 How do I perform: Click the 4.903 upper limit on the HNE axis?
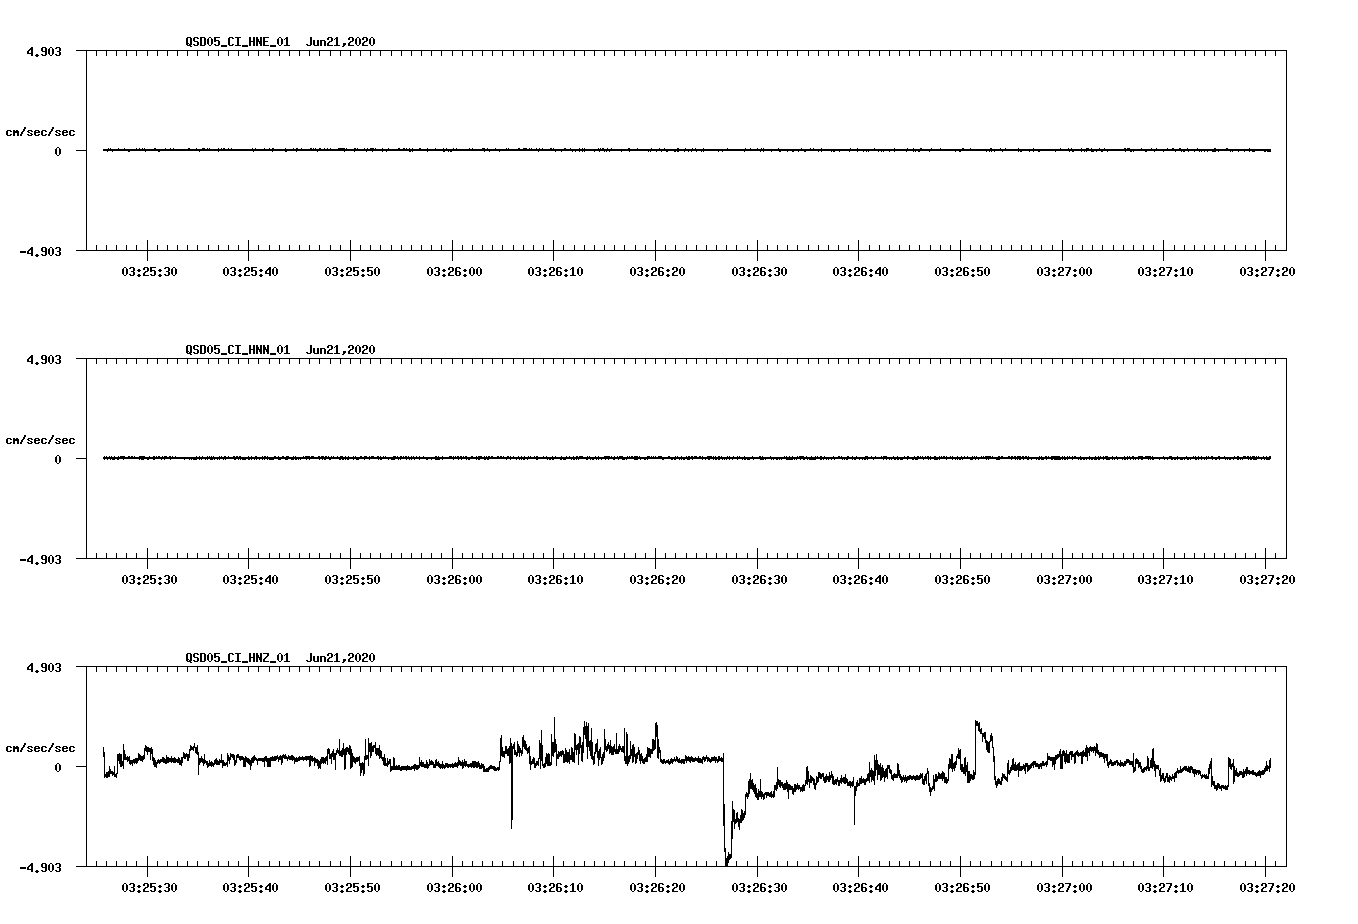pos(43,51)
